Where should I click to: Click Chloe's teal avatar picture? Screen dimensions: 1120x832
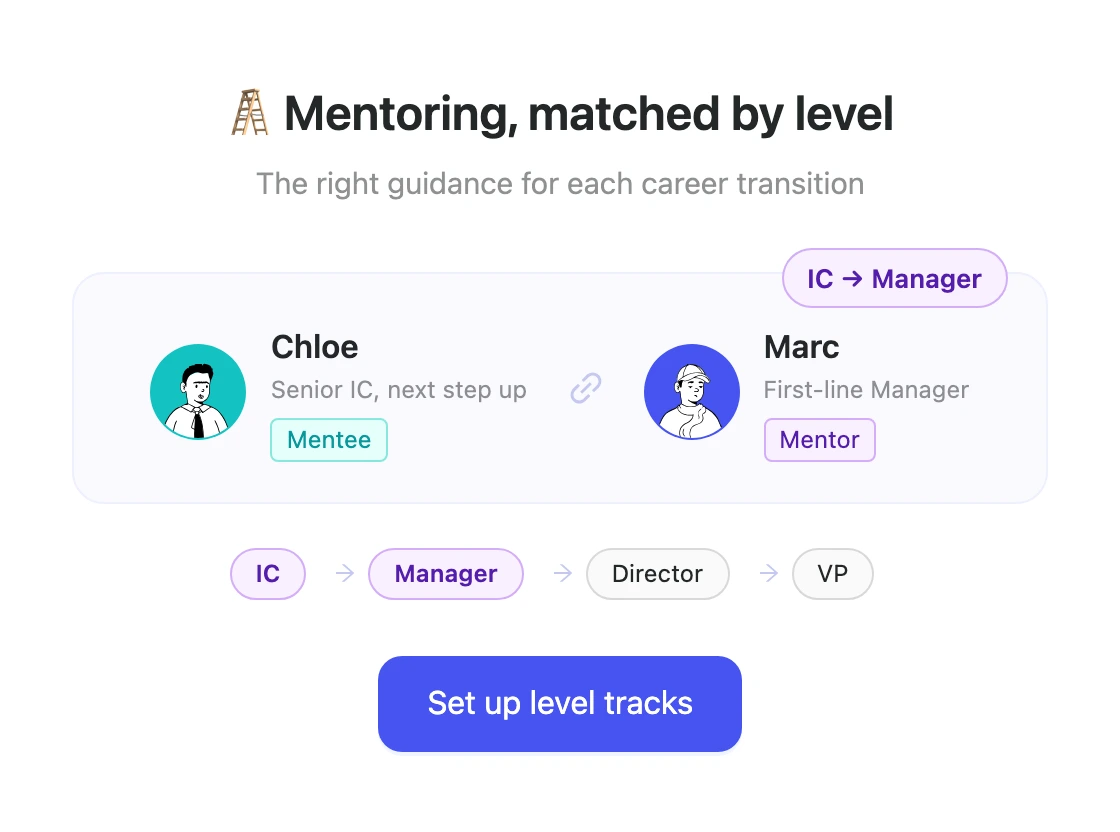click(x=198, y=391)
